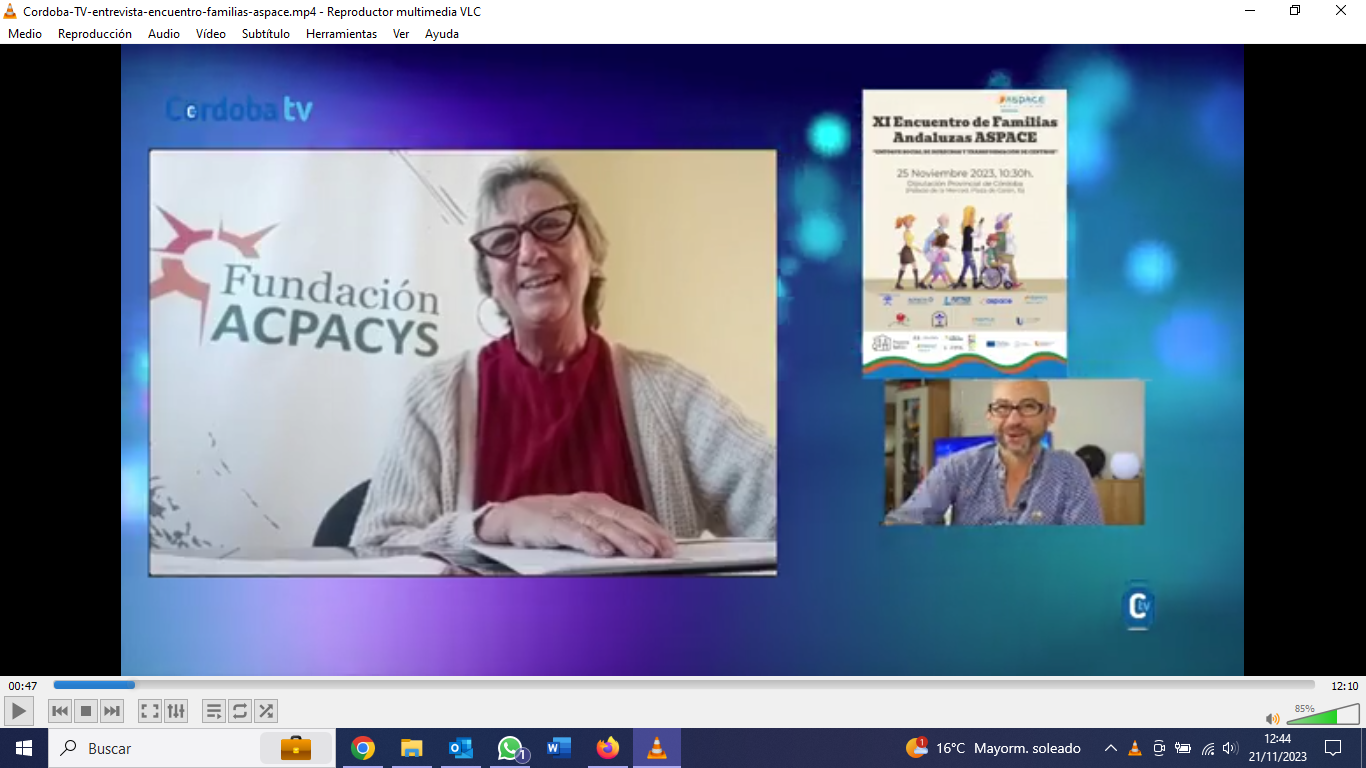Open File Explorer from taskbar
Viewport: 1366px width, 768px height.
(412, 748)
